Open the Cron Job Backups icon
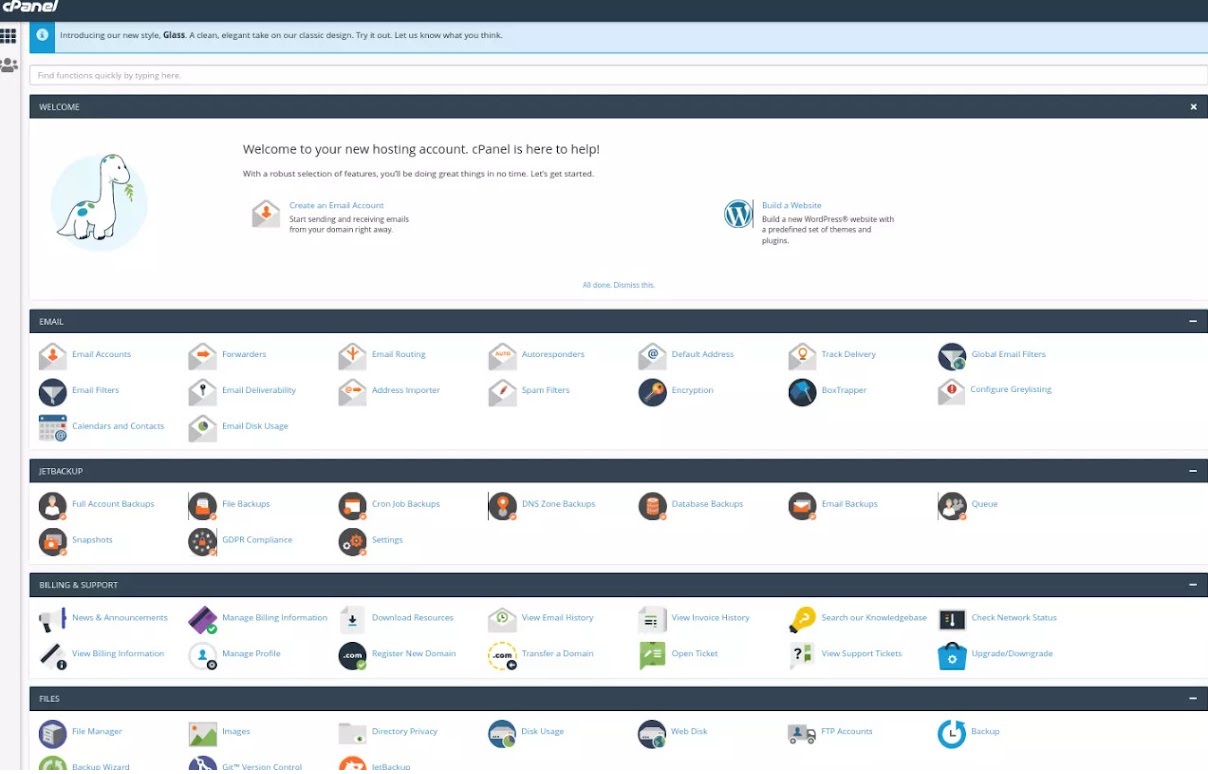The height and width of the screenshot is (774, 1208). (353, 506)
